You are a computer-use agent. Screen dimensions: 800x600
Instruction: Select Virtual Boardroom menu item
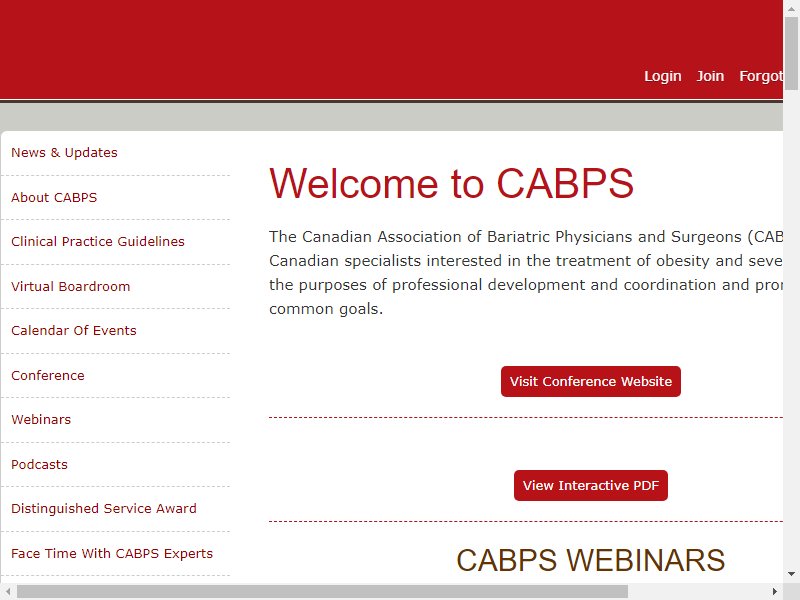click(x=70, y=286)
